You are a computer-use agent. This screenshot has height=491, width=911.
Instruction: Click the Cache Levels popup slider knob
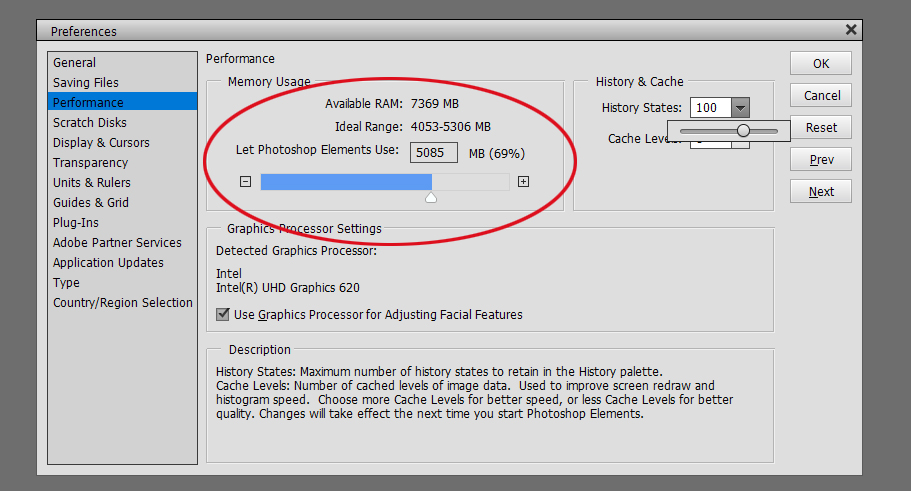pos(743,131)
